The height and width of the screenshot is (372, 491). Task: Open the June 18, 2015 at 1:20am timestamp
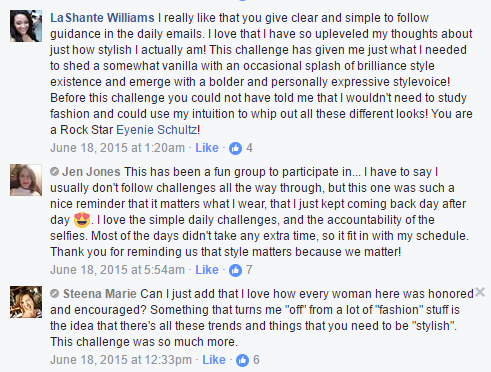click(117, 148)
